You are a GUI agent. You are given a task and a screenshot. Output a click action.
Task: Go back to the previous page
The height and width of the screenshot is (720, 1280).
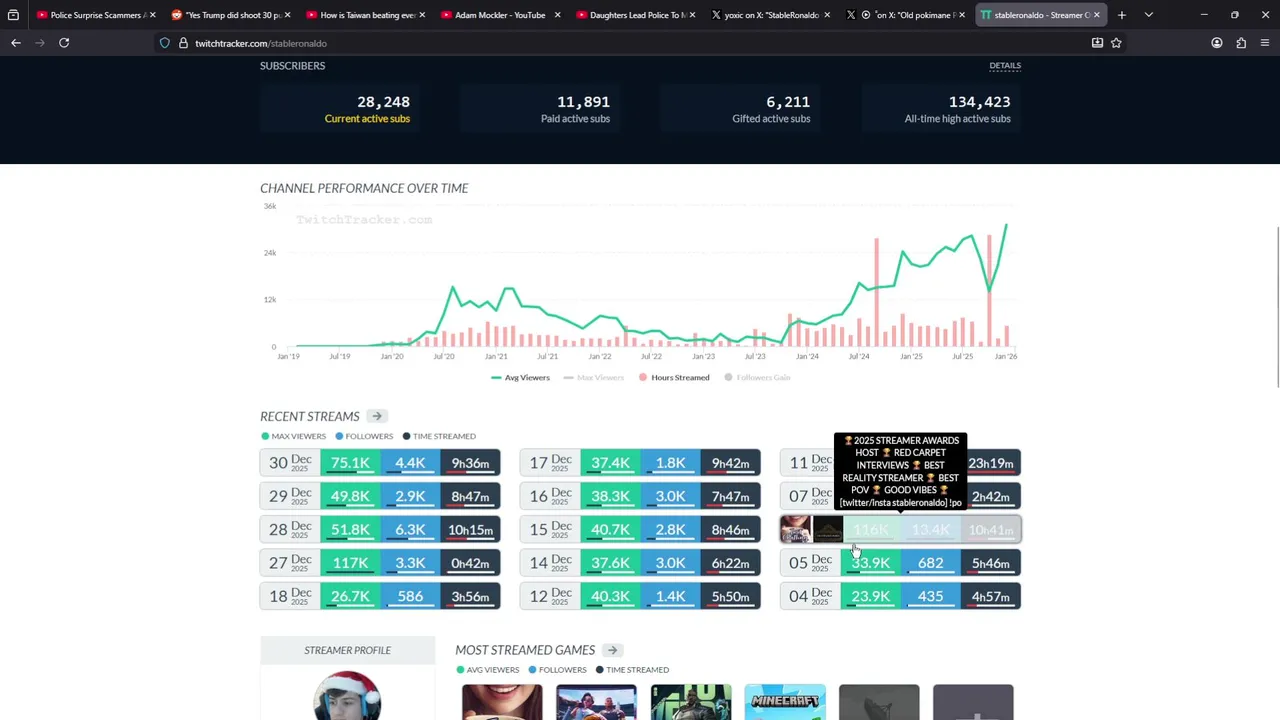(16, 43)
